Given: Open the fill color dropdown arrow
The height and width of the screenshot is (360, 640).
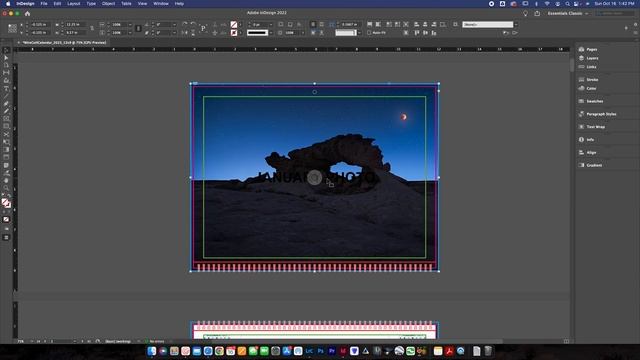Looking at the screenshot, I should (x=240, y=24).
